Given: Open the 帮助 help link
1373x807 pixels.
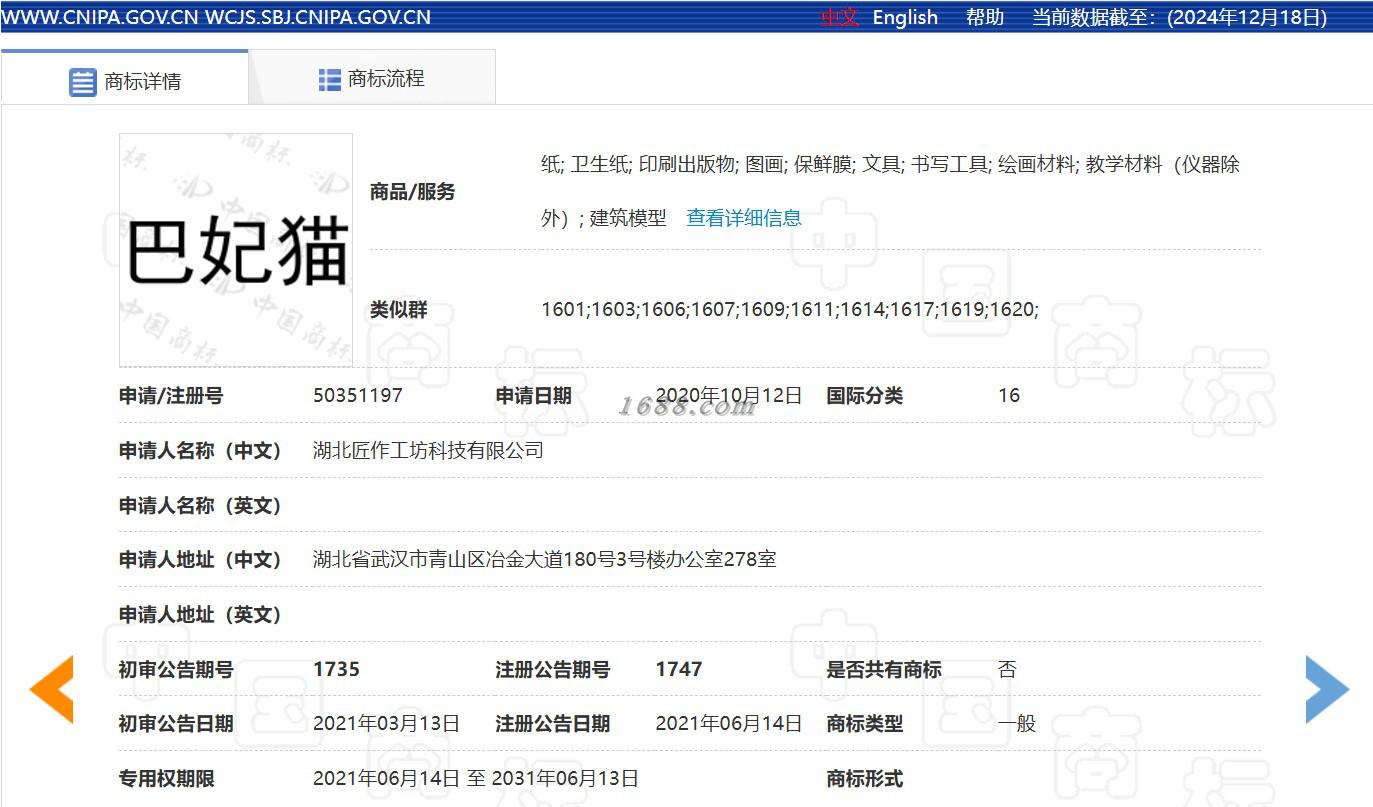Looking at the screenshot, I should 985,17.
